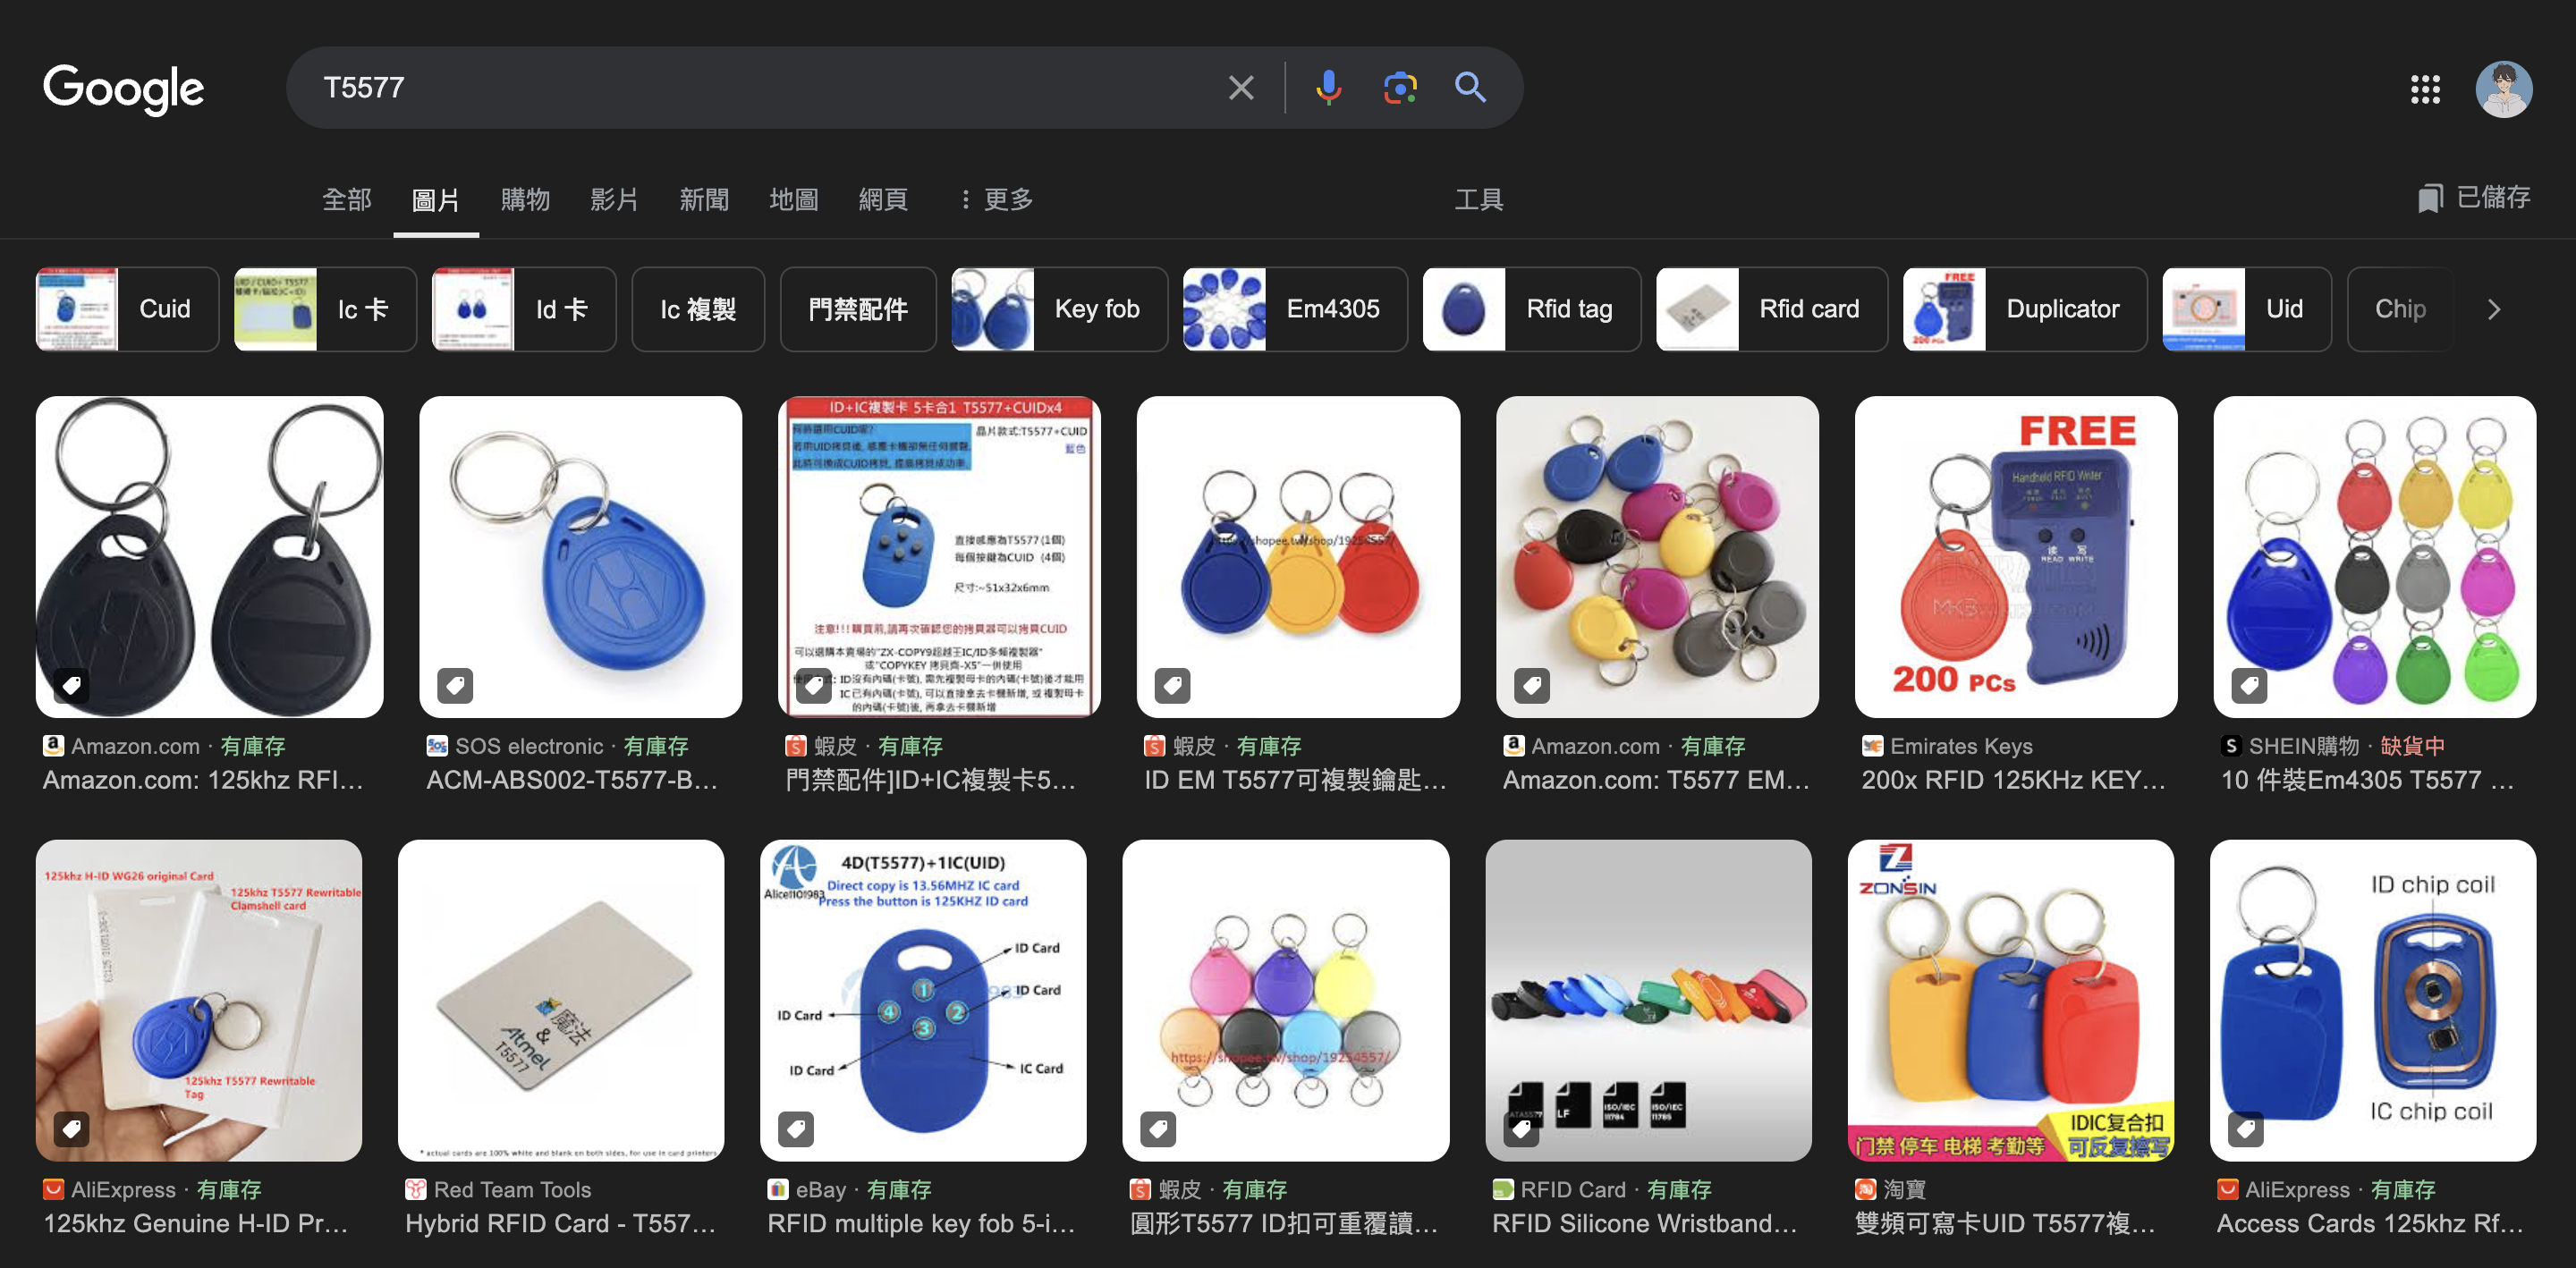The width and height of the screenshot is (2576, 1268).
Task: Apply the Em4305 filter chip
Action: pyautogui.click(x=1294, y=309)
